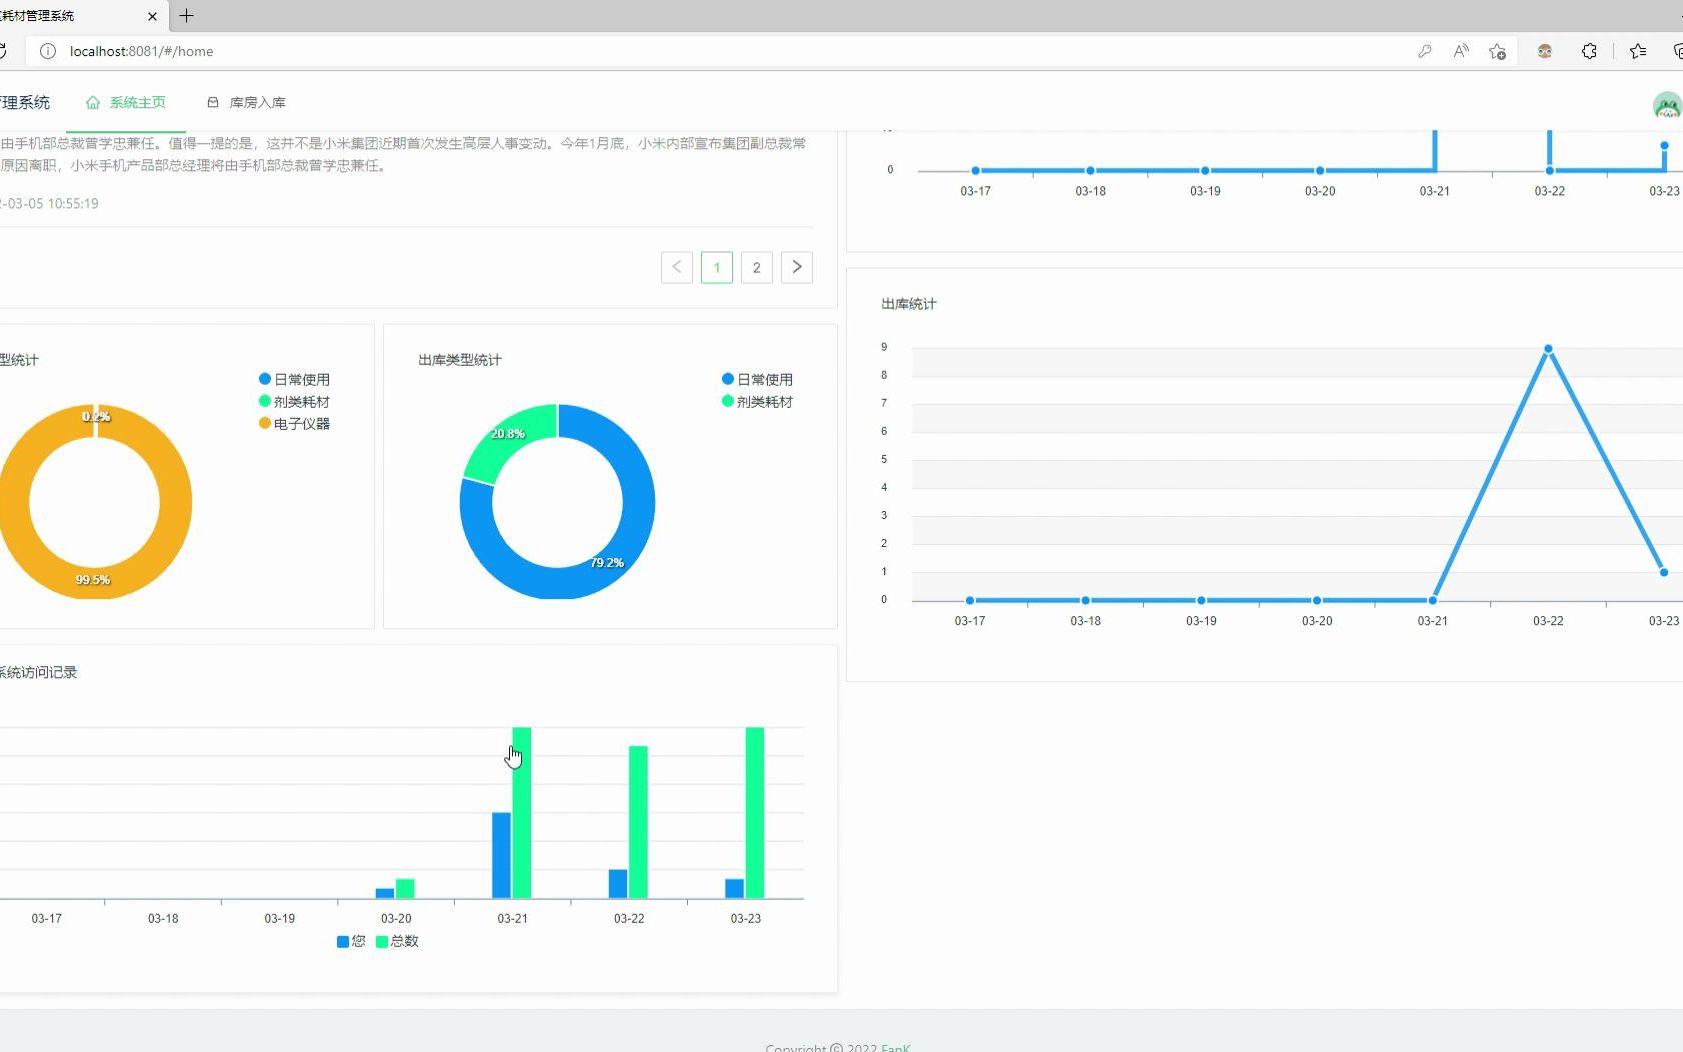Open the browser profile avatar

point(1545,51)
